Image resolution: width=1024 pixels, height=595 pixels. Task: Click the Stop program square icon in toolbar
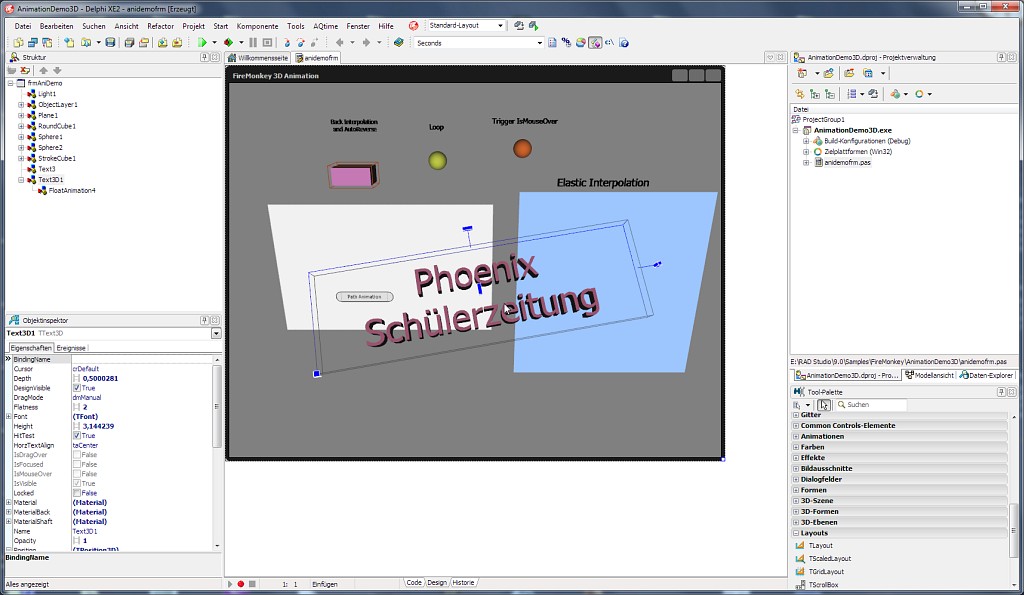267,42
